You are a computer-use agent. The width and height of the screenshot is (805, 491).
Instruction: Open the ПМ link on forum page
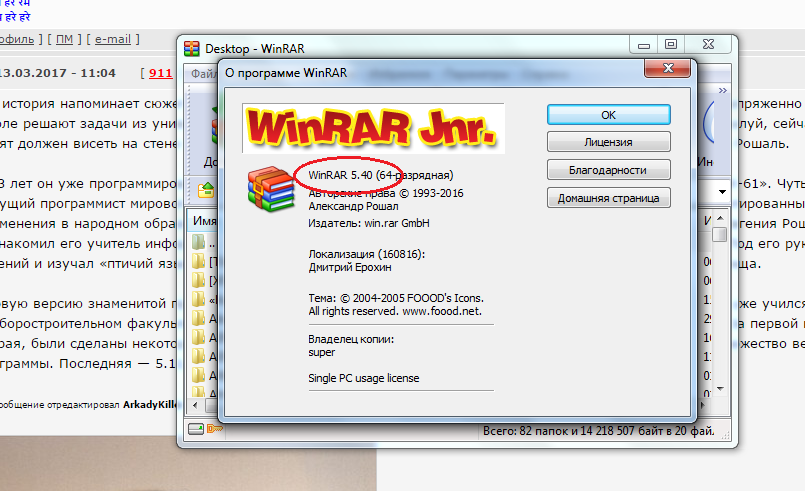(64, 39)
